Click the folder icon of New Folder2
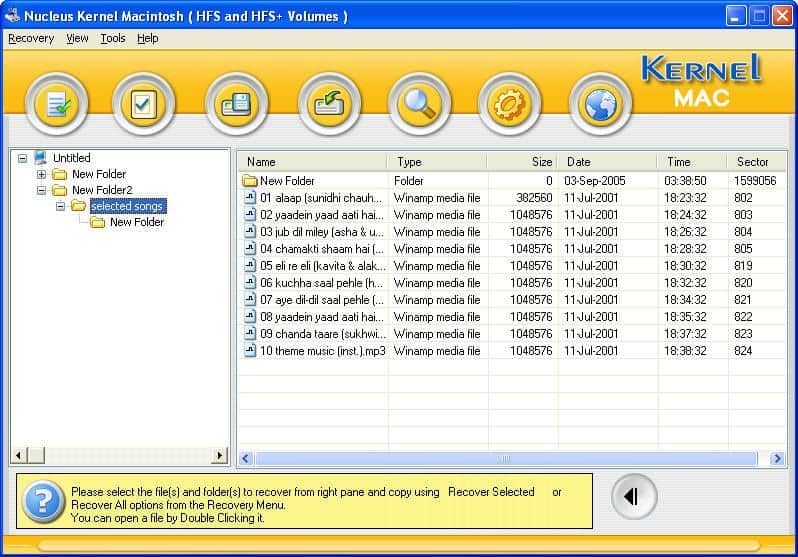 tap(60, 190)
